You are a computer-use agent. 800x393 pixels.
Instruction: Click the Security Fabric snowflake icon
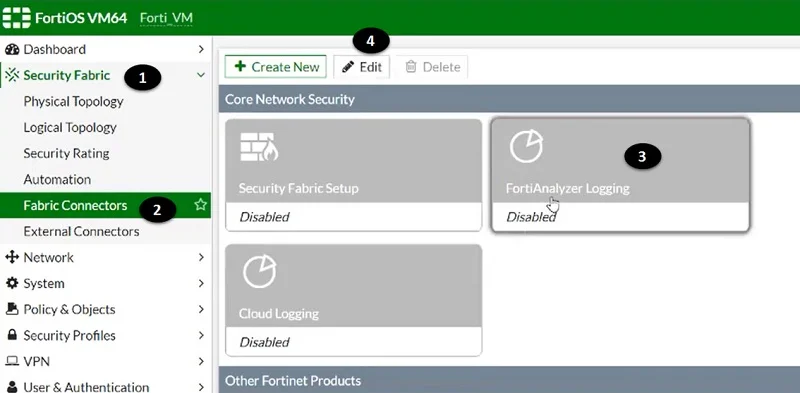coord(12,76)
